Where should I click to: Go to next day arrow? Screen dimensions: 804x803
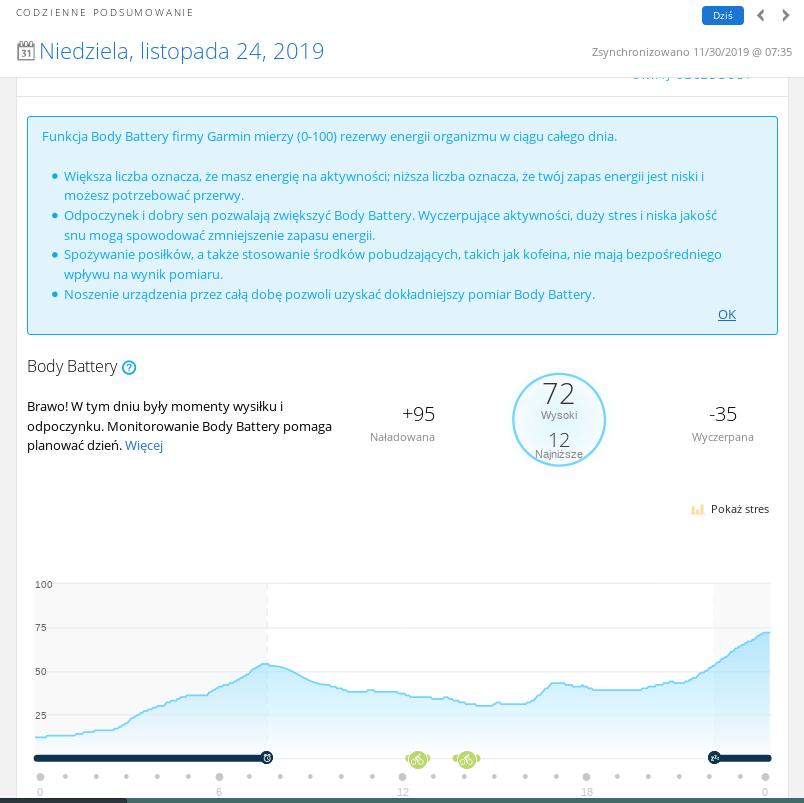pyautogui.click(x=786, y=15)
